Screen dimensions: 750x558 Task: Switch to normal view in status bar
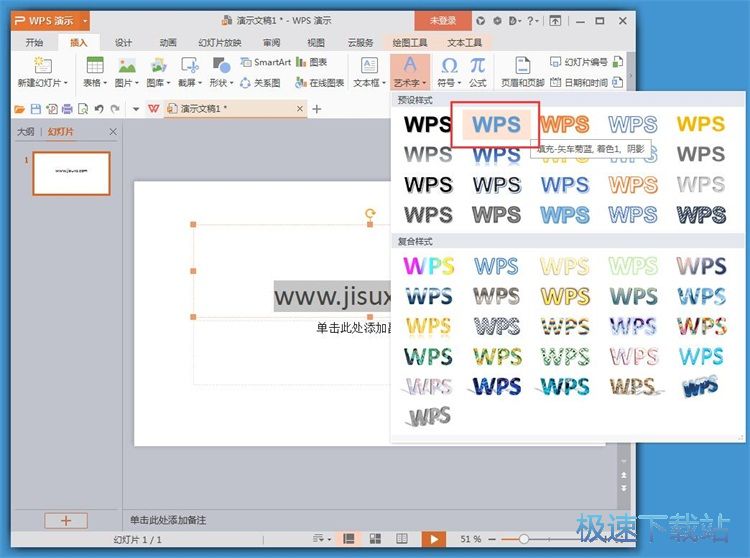coord(349,539)
